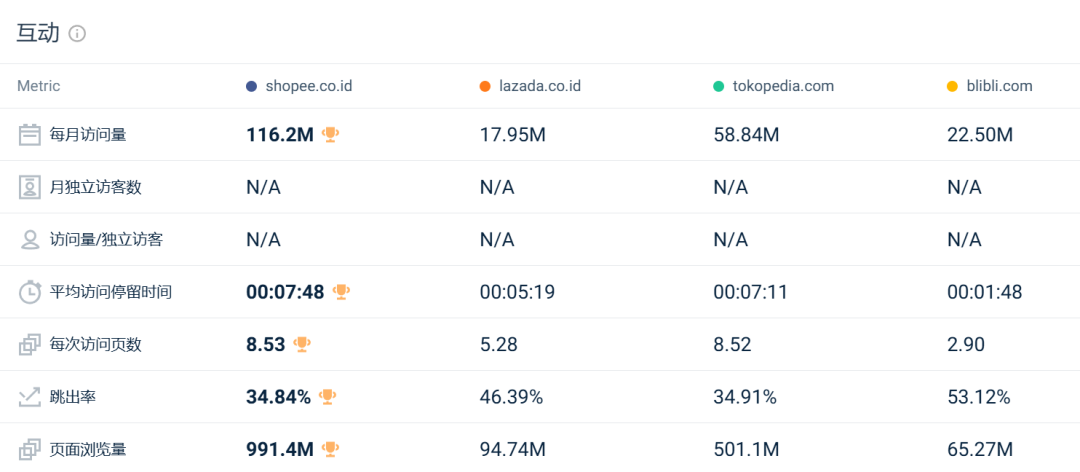The image size is (1080, 472).
Task: Click shopee monthly visits value 116.2M
Action: click(280, 135)
